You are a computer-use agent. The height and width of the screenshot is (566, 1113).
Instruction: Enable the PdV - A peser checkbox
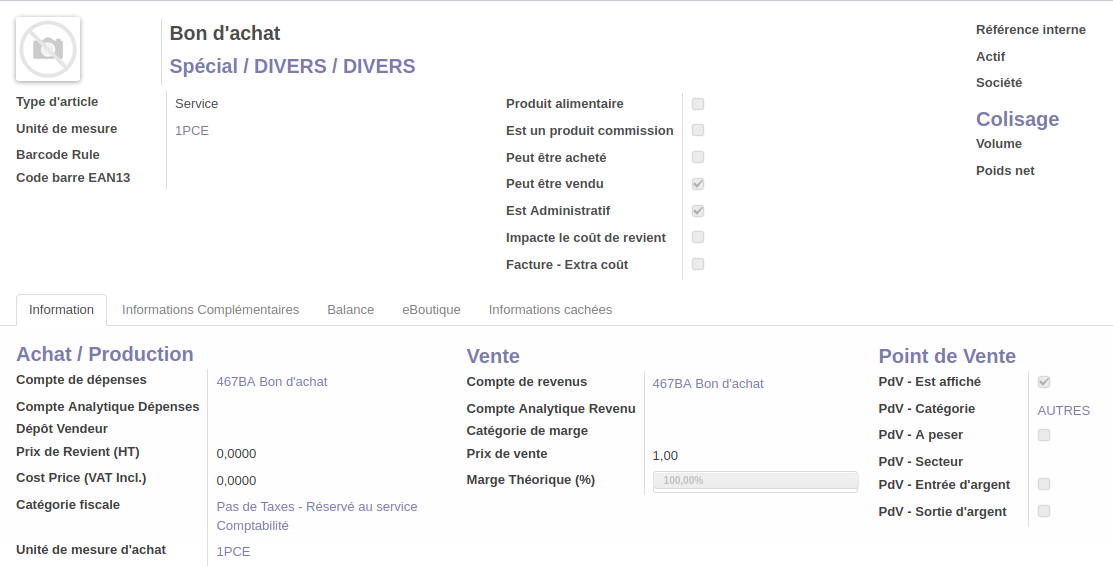[1044, 435]
